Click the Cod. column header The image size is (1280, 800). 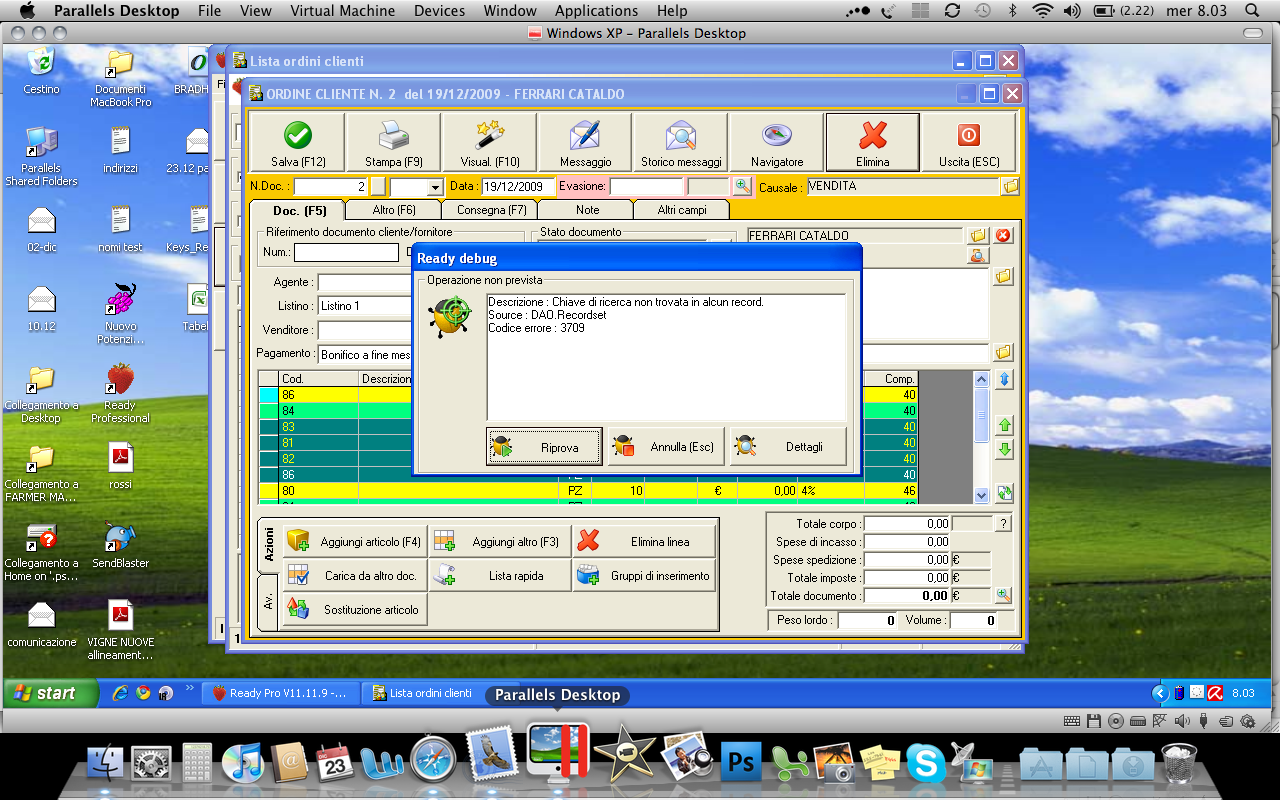coord(318,379)
